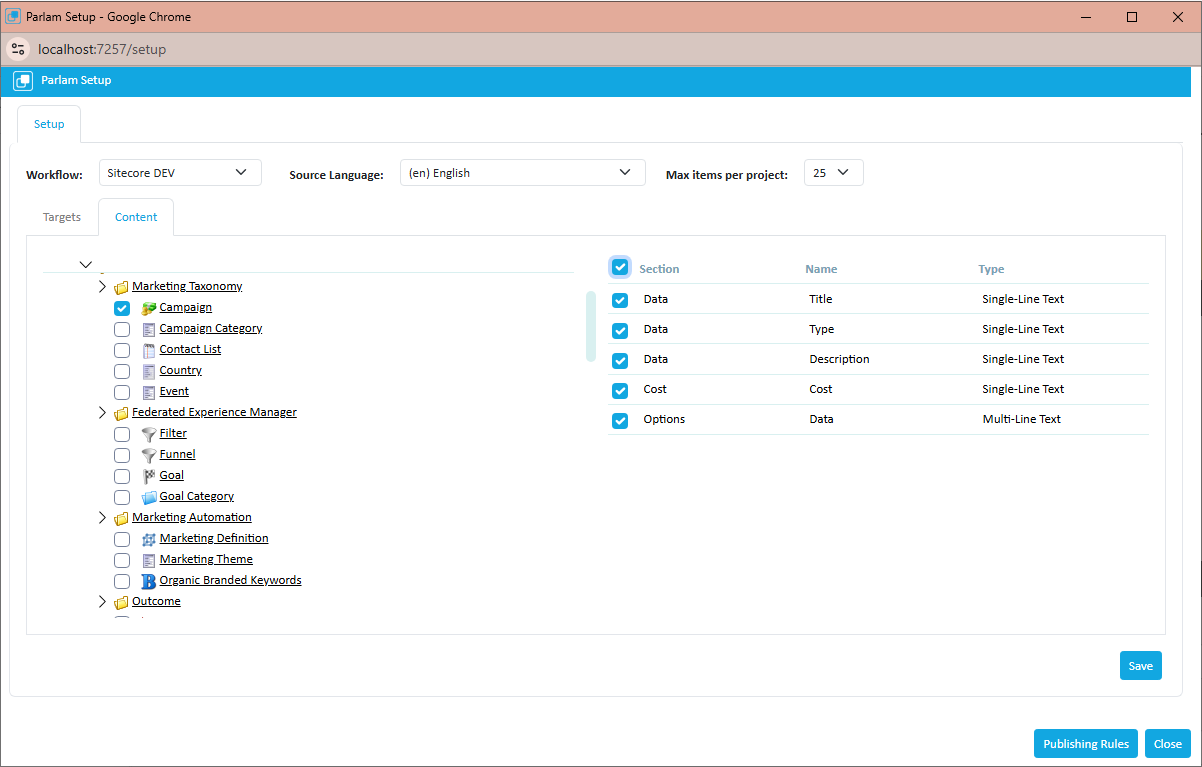This screenshot has height=767, width=1202.
Task: Click the Organic Branded Keywords B icon
Action: (148, 580)
